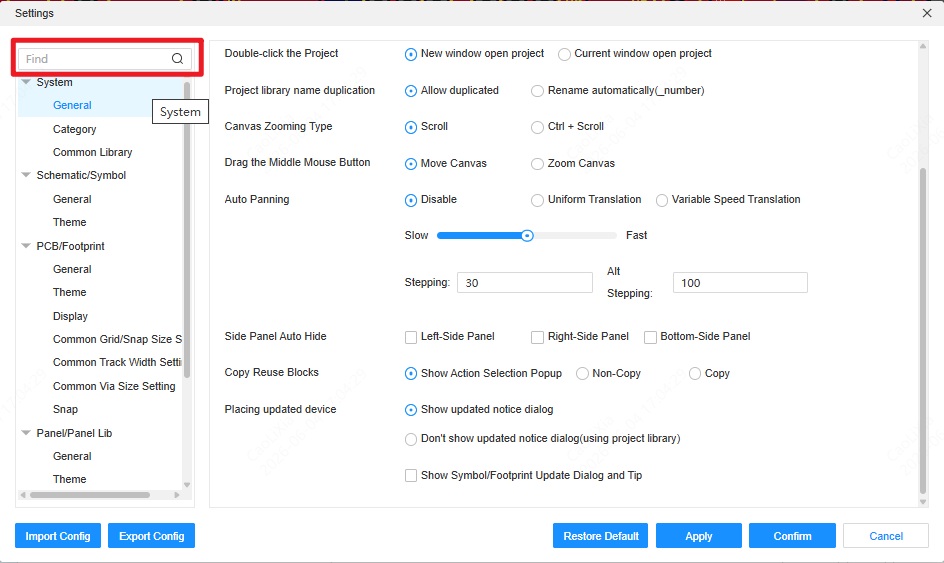Select Show Action Selection Popup option
Image resolution: width=944 pixels, height=563 pixels.
pyautogui.click(x=411, y=373)
